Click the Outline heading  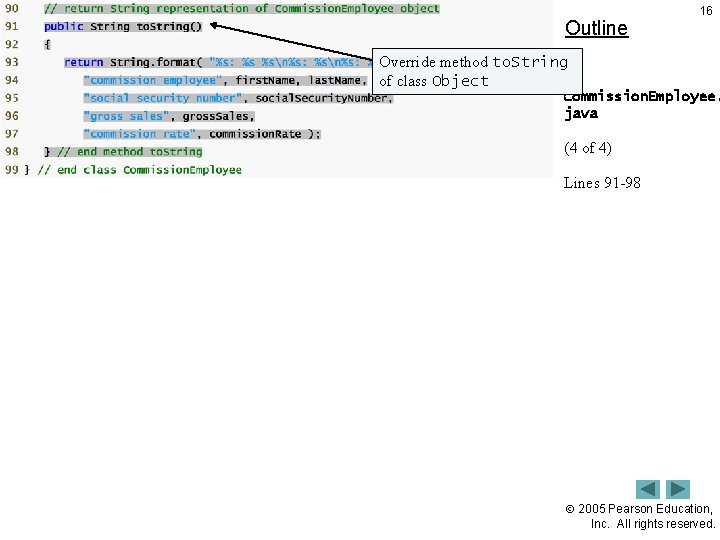[x=596, y=28]
